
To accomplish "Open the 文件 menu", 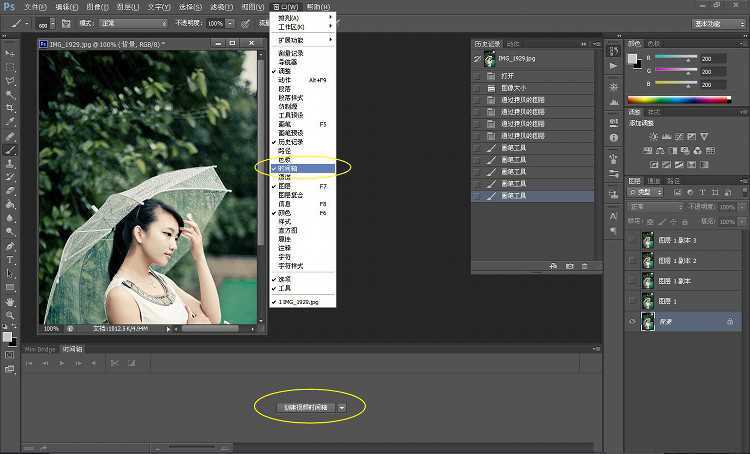I will 35,7.
